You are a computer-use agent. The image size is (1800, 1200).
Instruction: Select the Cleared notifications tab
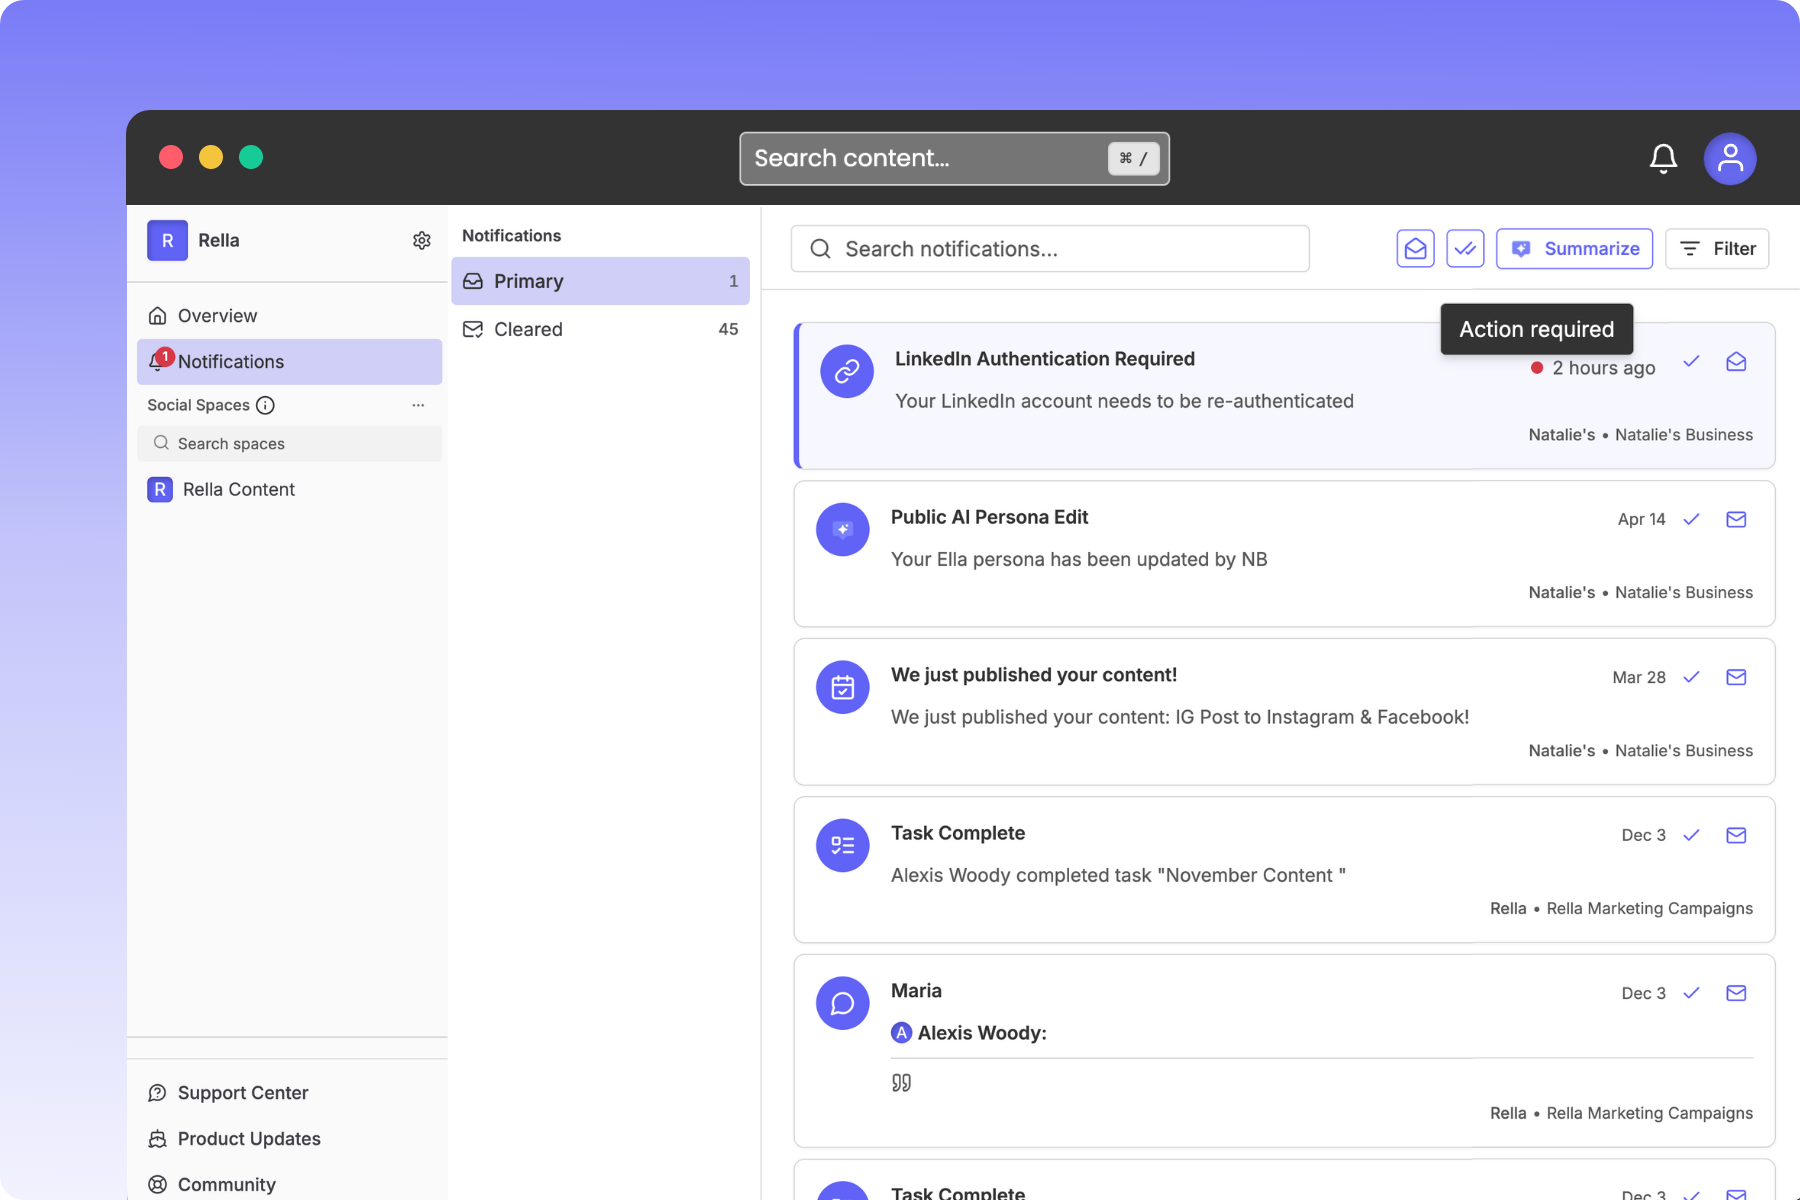coord(600,329)
